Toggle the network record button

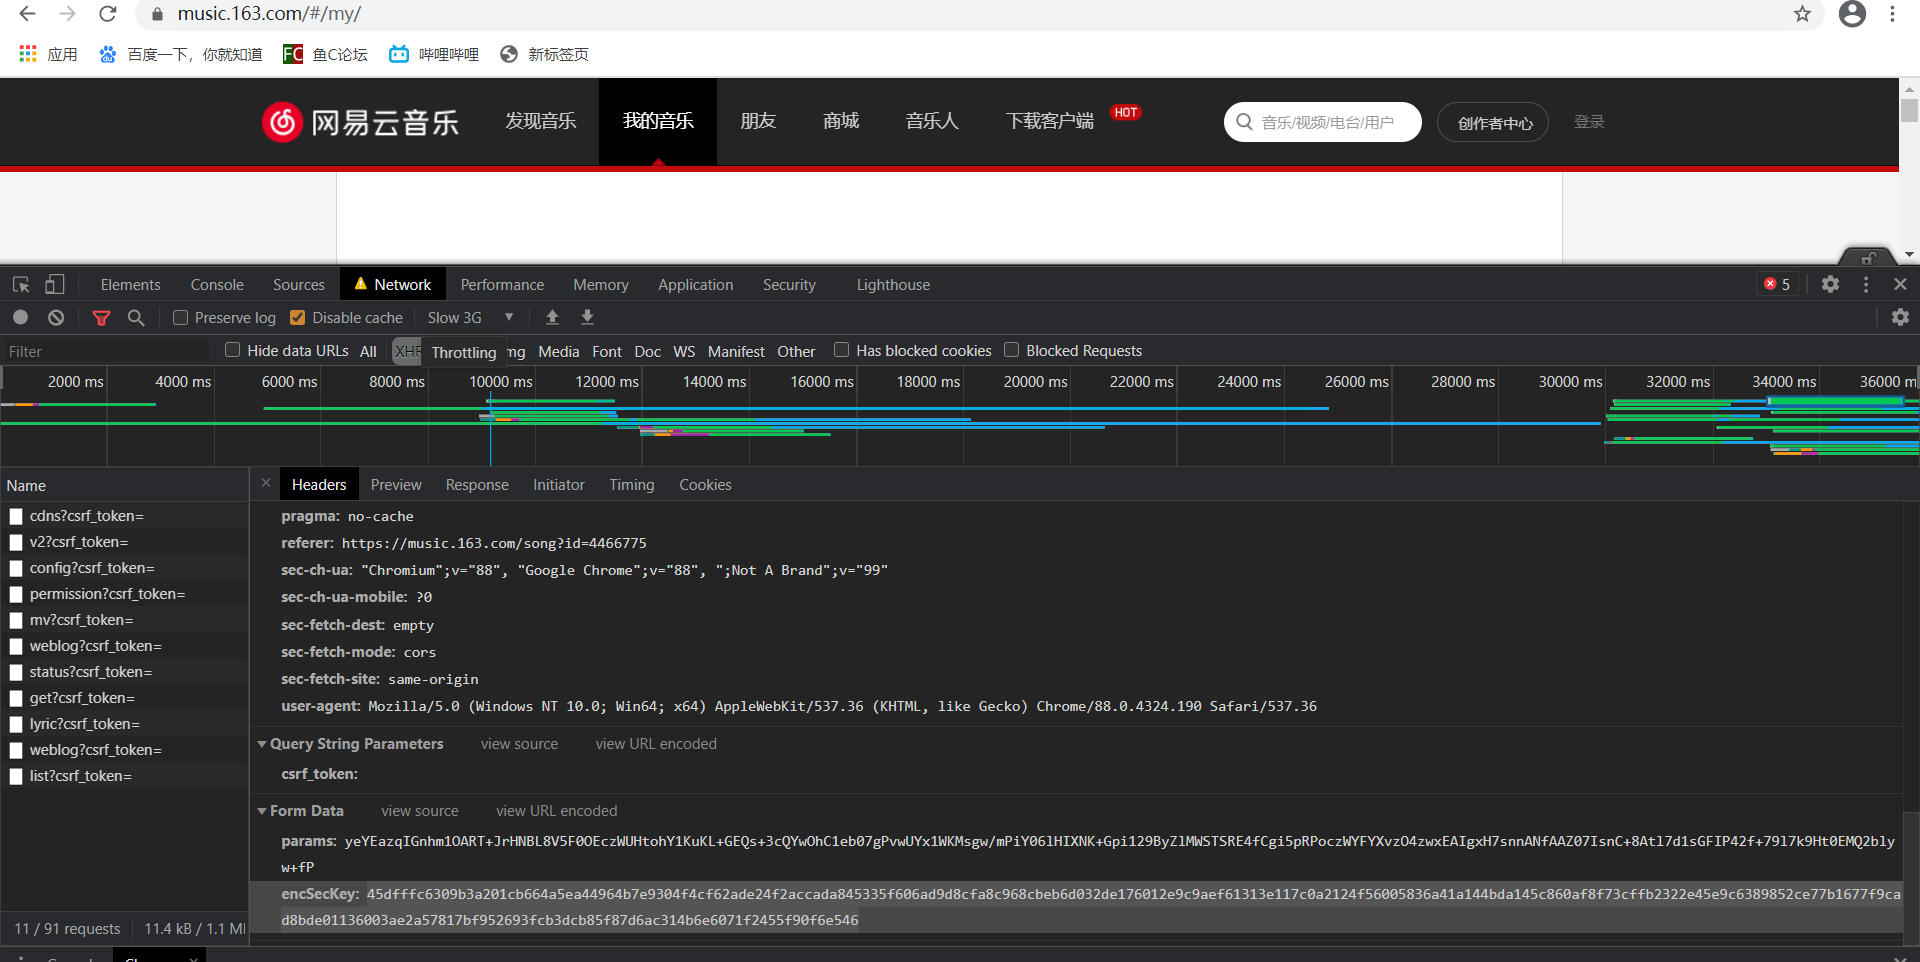coord(20,317)
